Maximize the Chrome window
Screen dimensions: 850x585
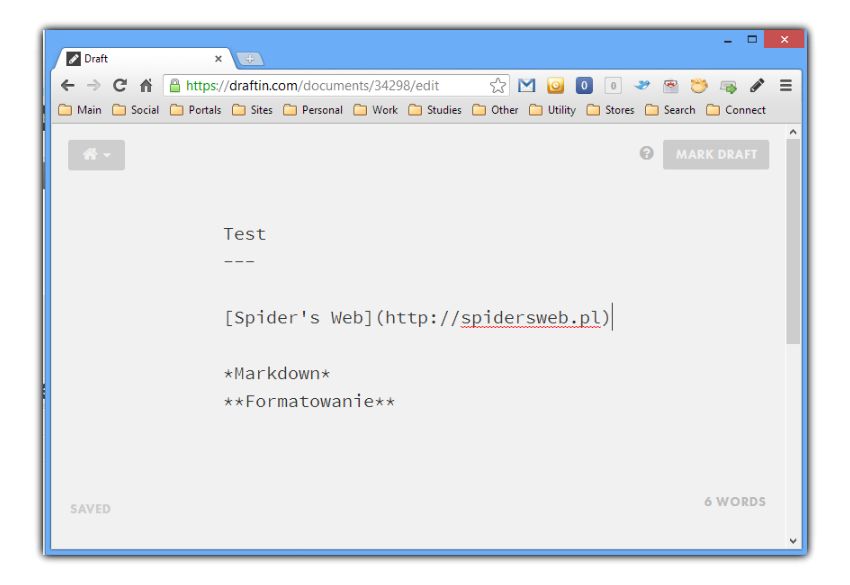[x=752, y=40]
